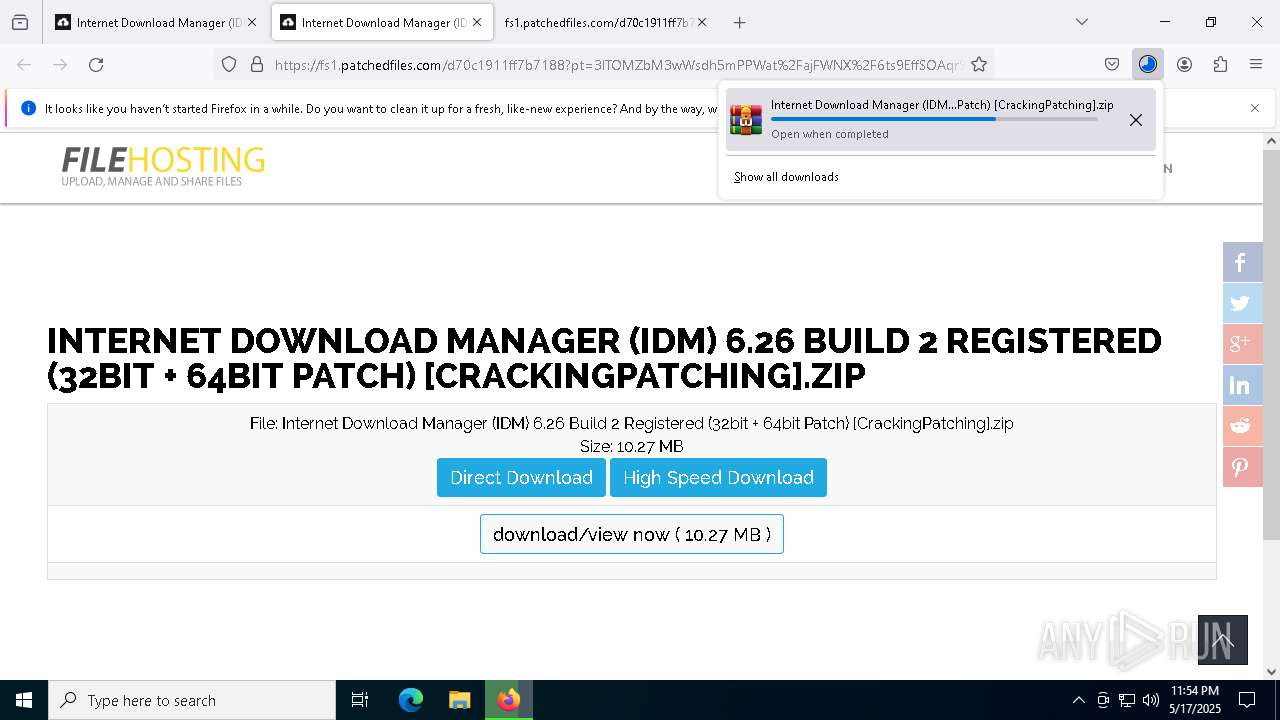Open tracking protection shield icon
1280x720 pixels.
pyautogui.click(x=229, y=64)
